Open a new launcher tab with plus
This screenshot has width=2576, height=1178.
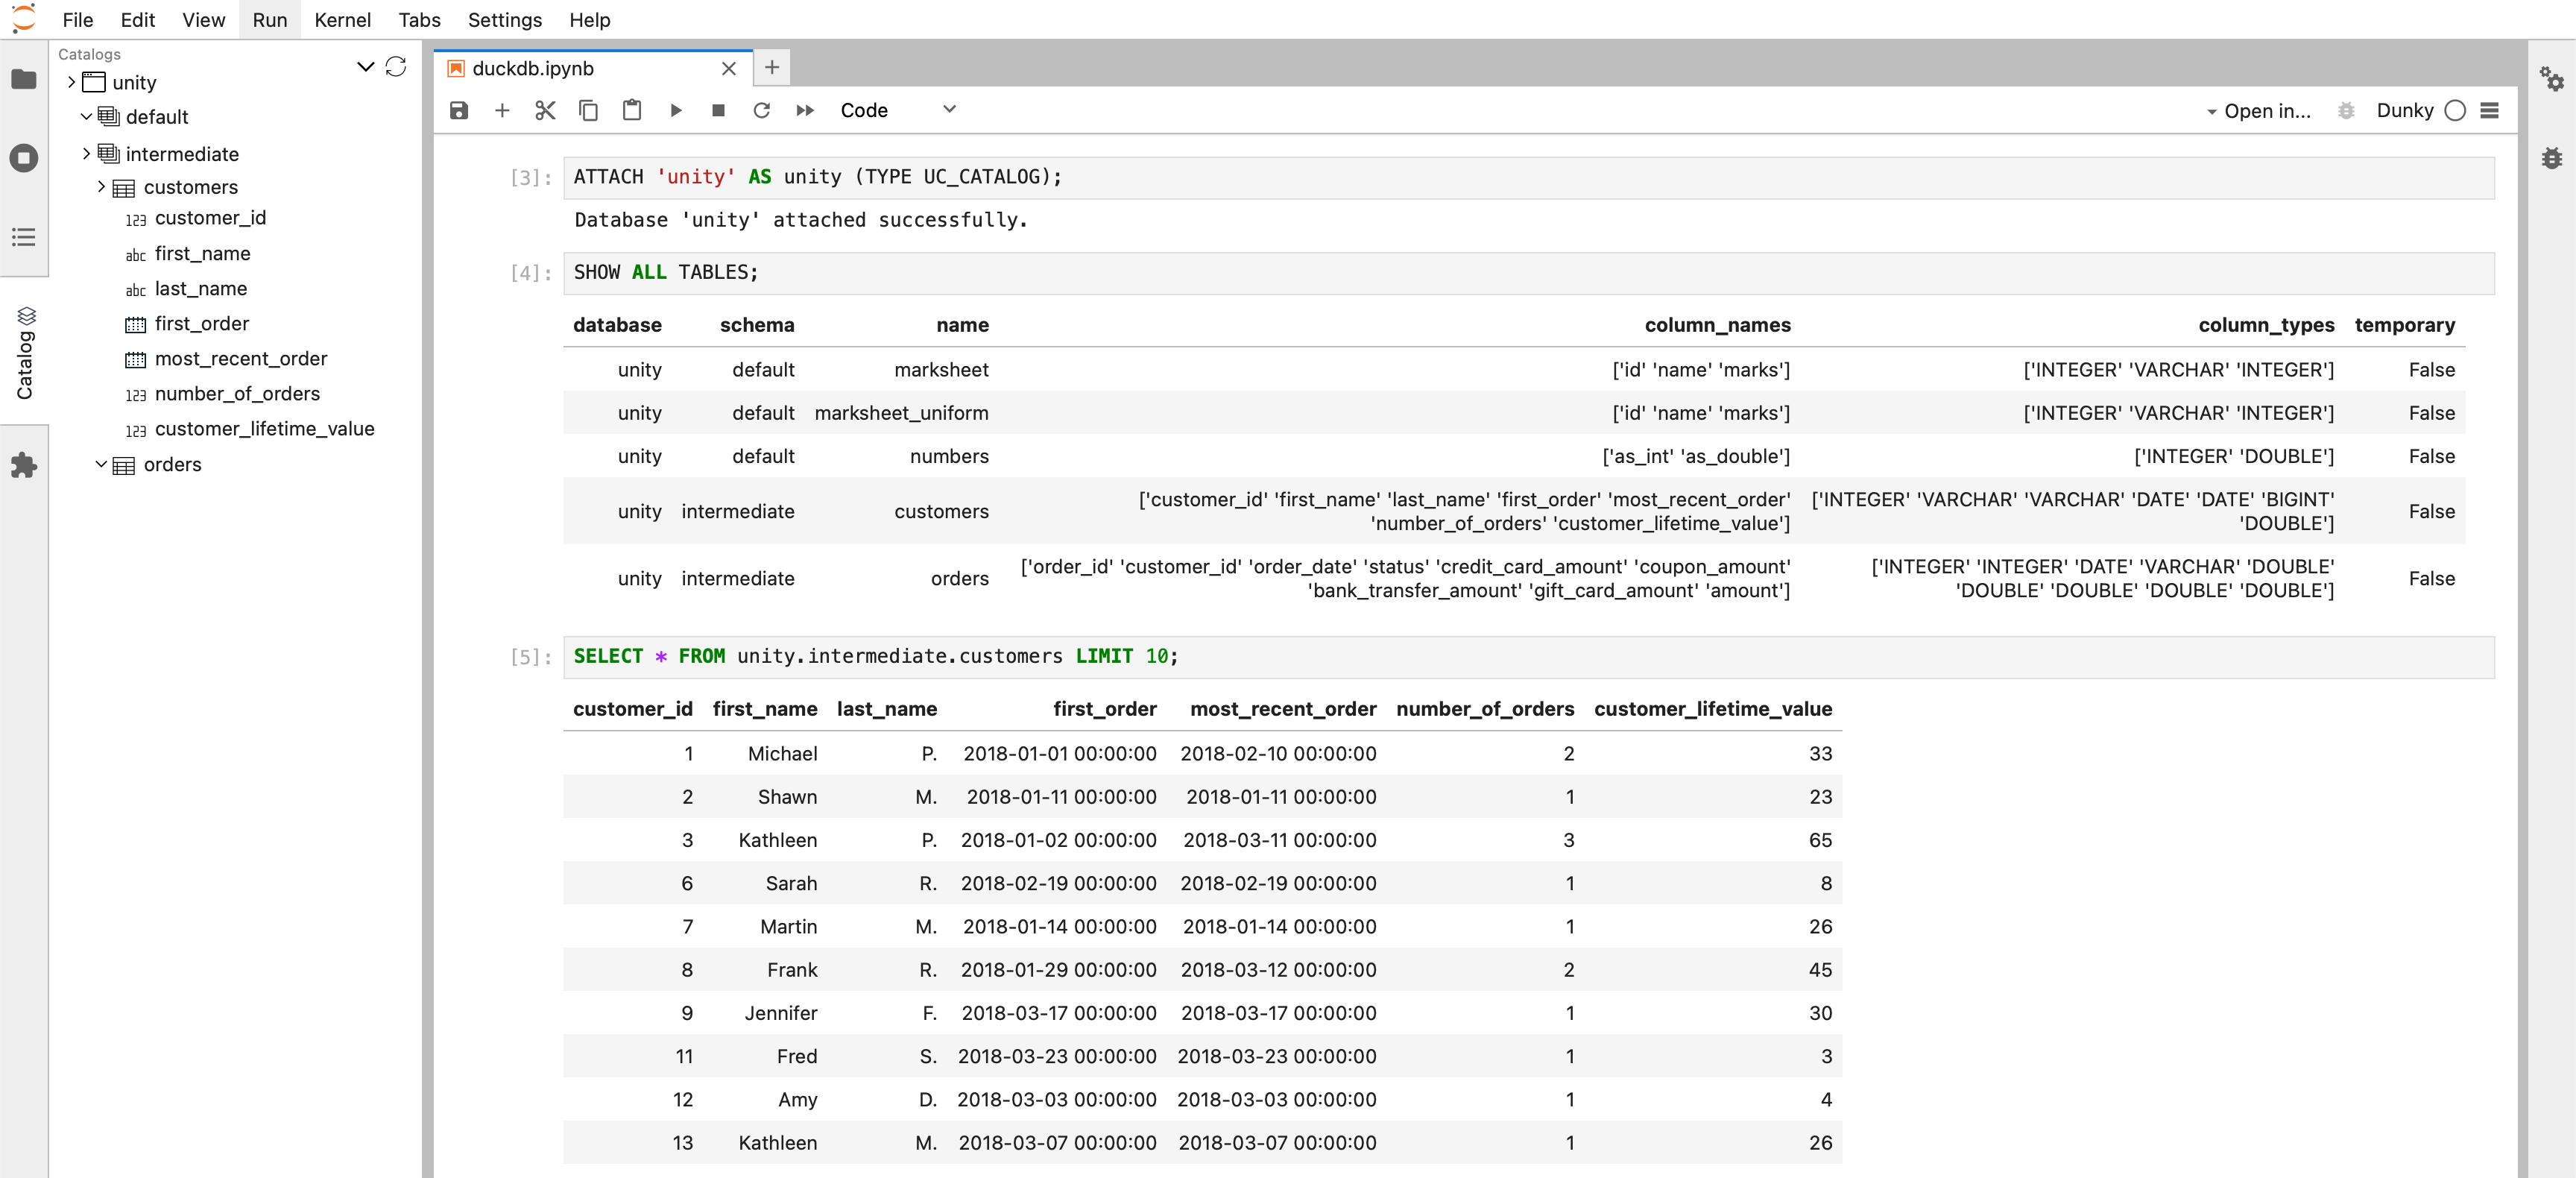[x=772, y=67]
